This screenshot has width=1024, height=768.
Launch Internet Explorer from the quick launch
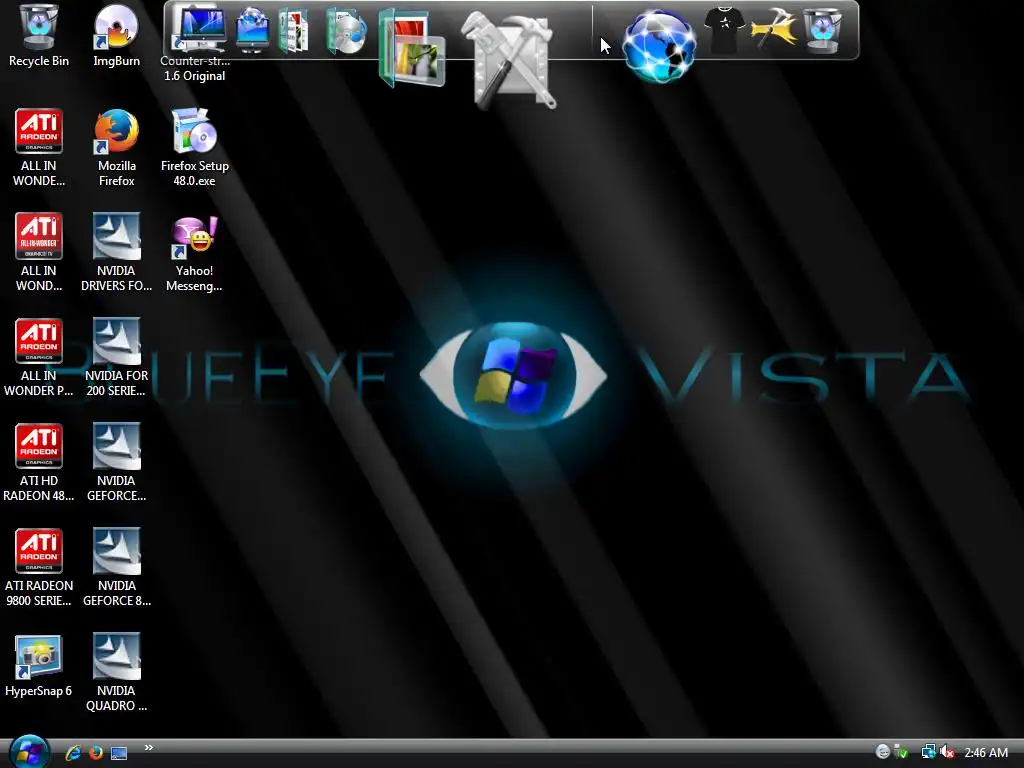[x=73, y=753]
